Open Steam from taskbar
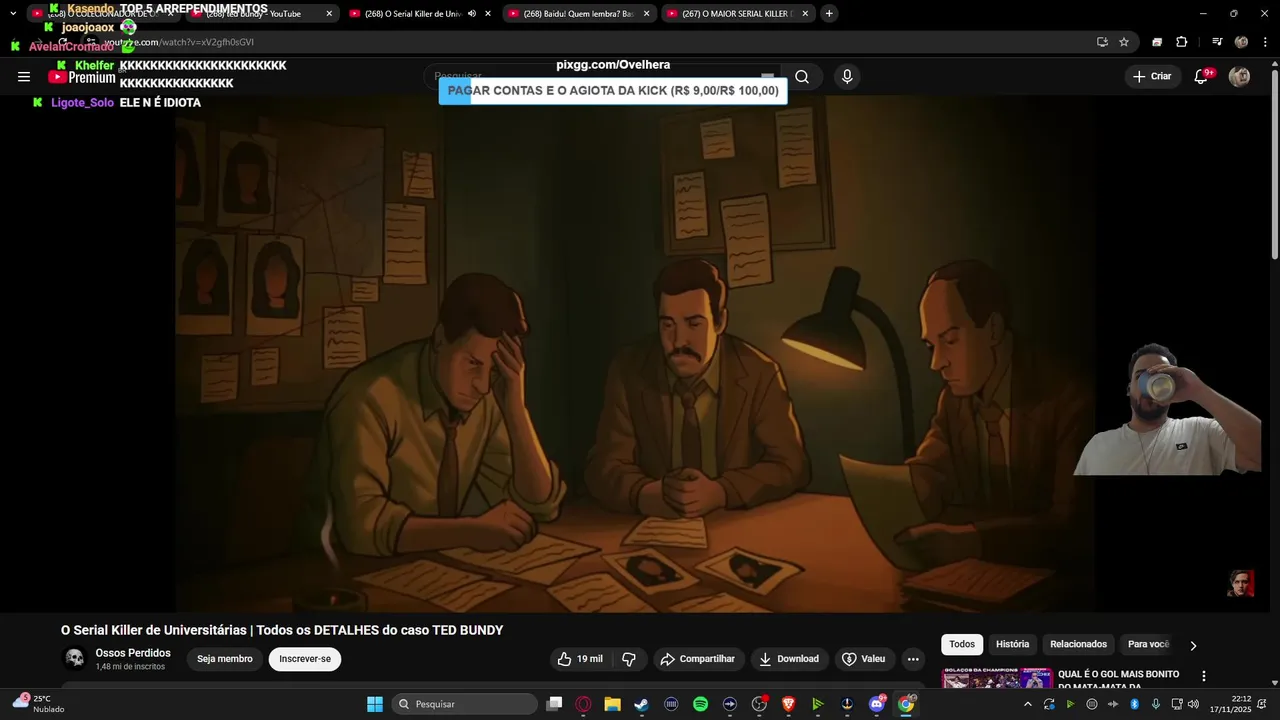This screenshot has width=1280, height=720. pos(641,704)
